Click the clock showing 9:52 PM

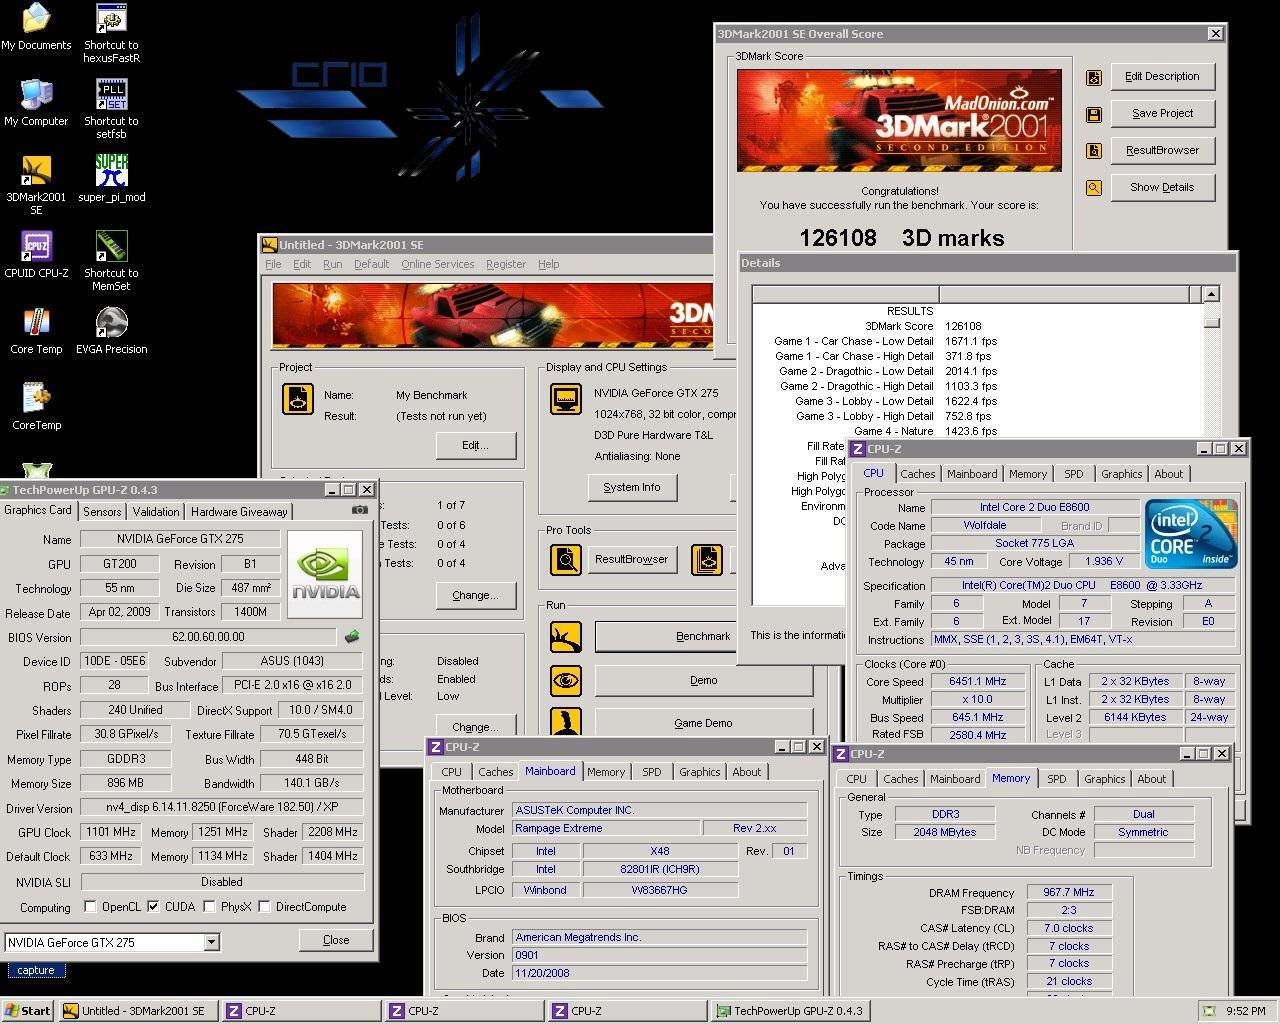(x=1245, y=1011)
